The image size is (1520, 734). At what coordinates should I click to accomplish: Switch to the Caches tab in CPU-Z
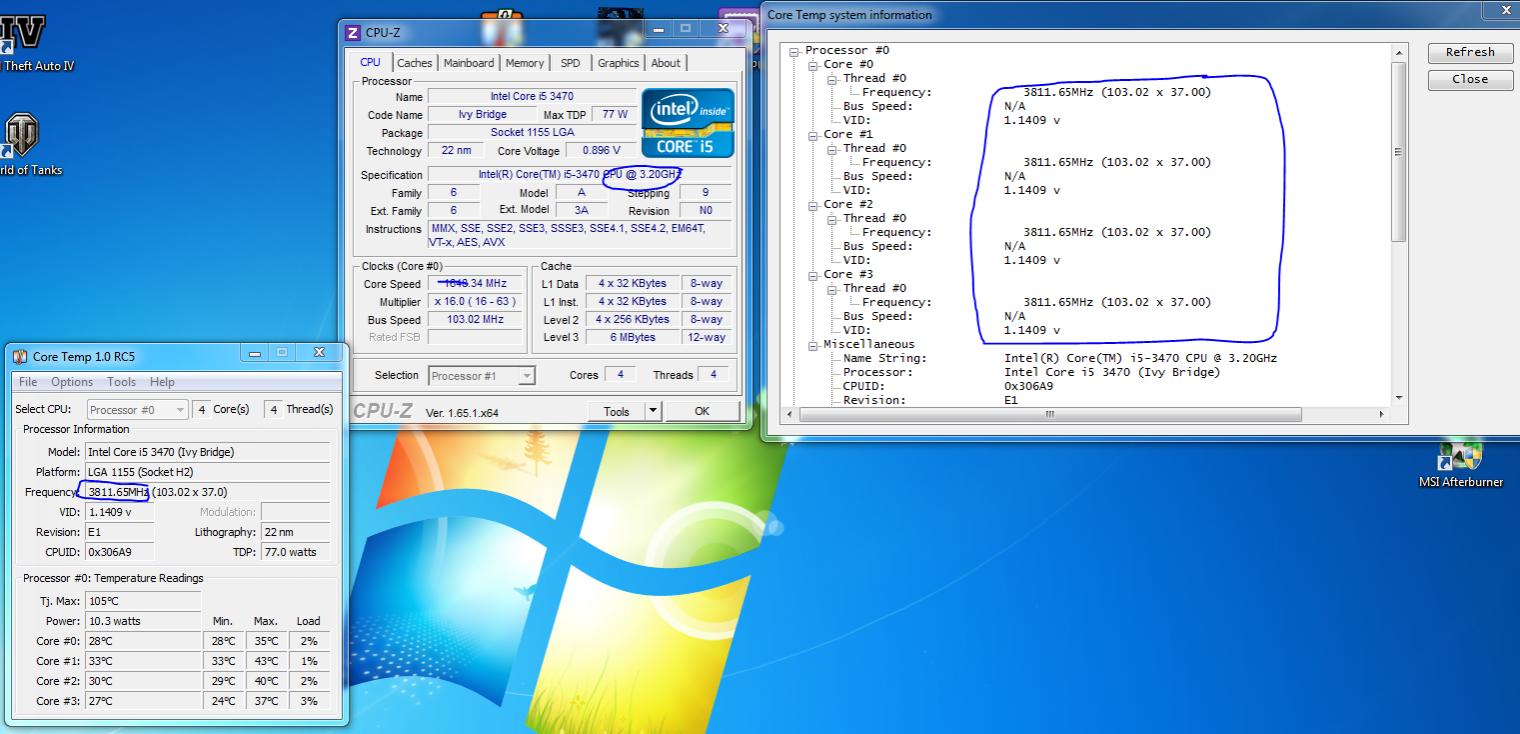point(415,63)
